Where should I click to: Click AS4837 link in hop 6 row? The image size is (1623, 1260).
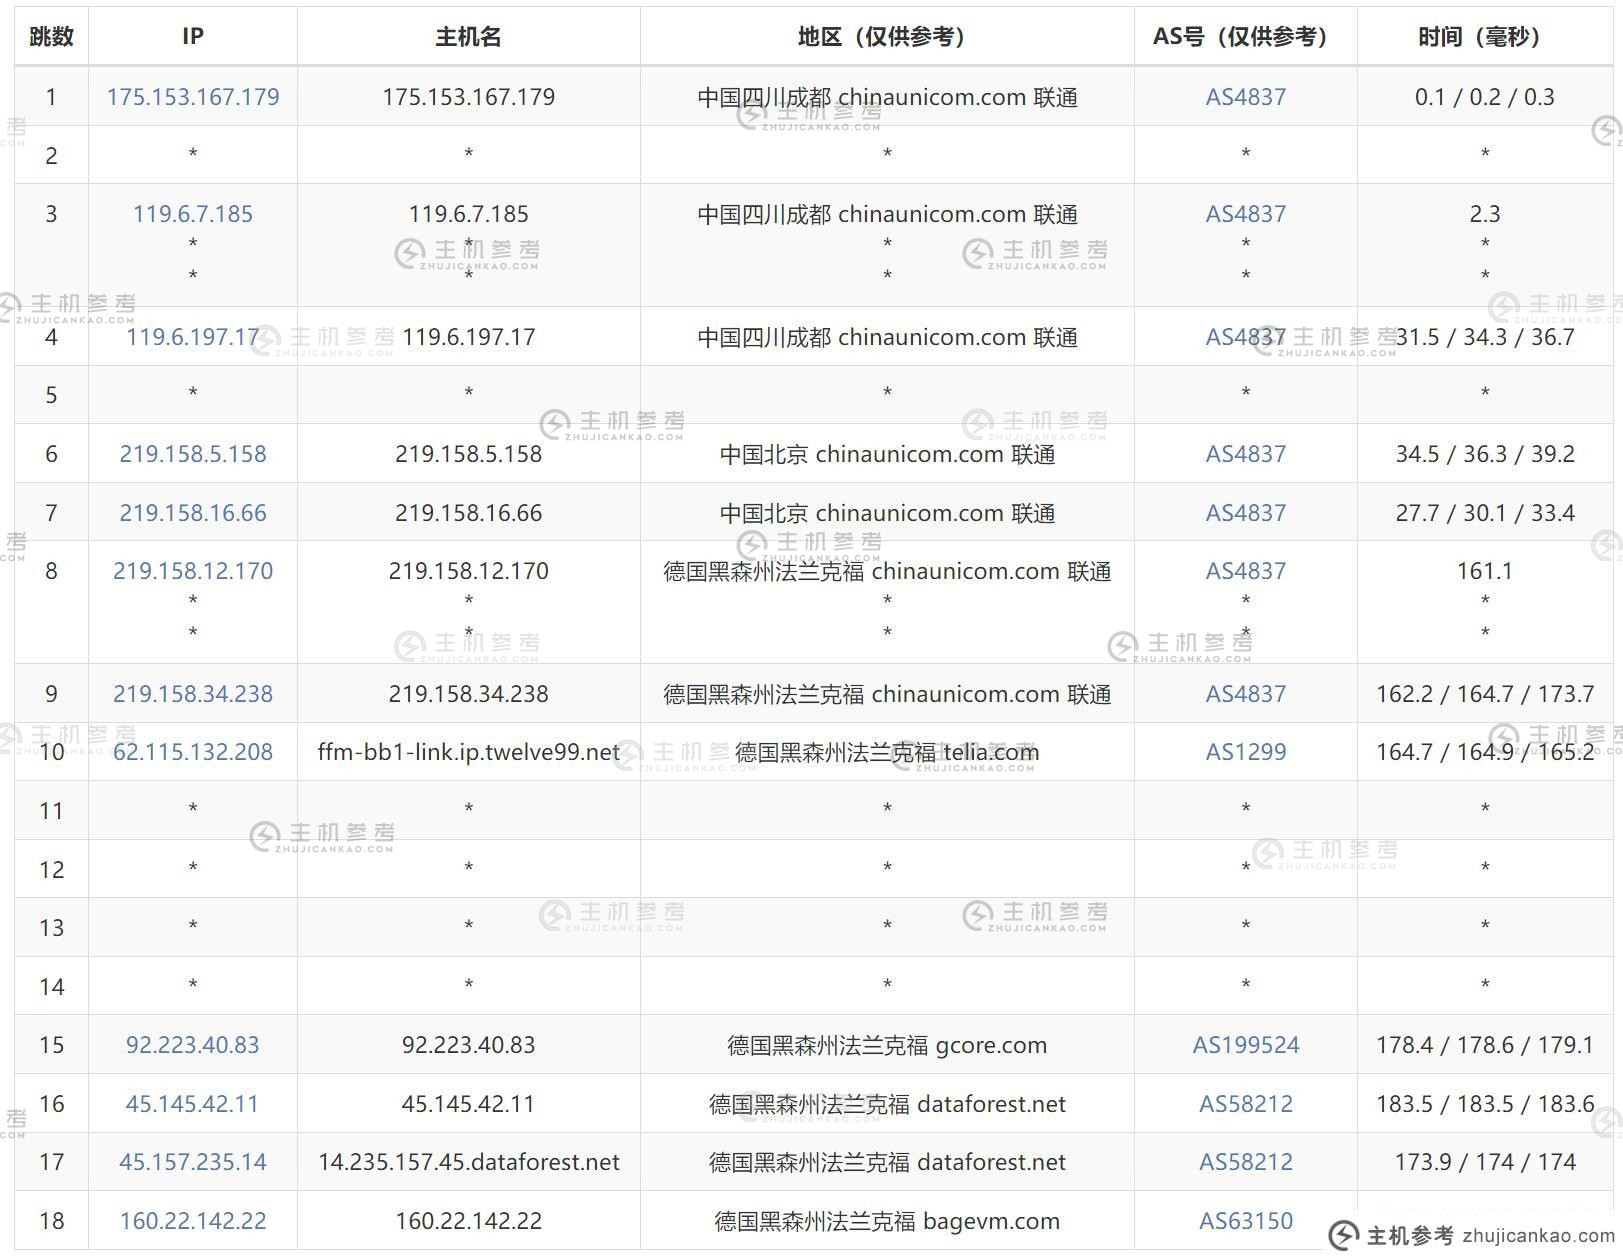coord(1246,454)
